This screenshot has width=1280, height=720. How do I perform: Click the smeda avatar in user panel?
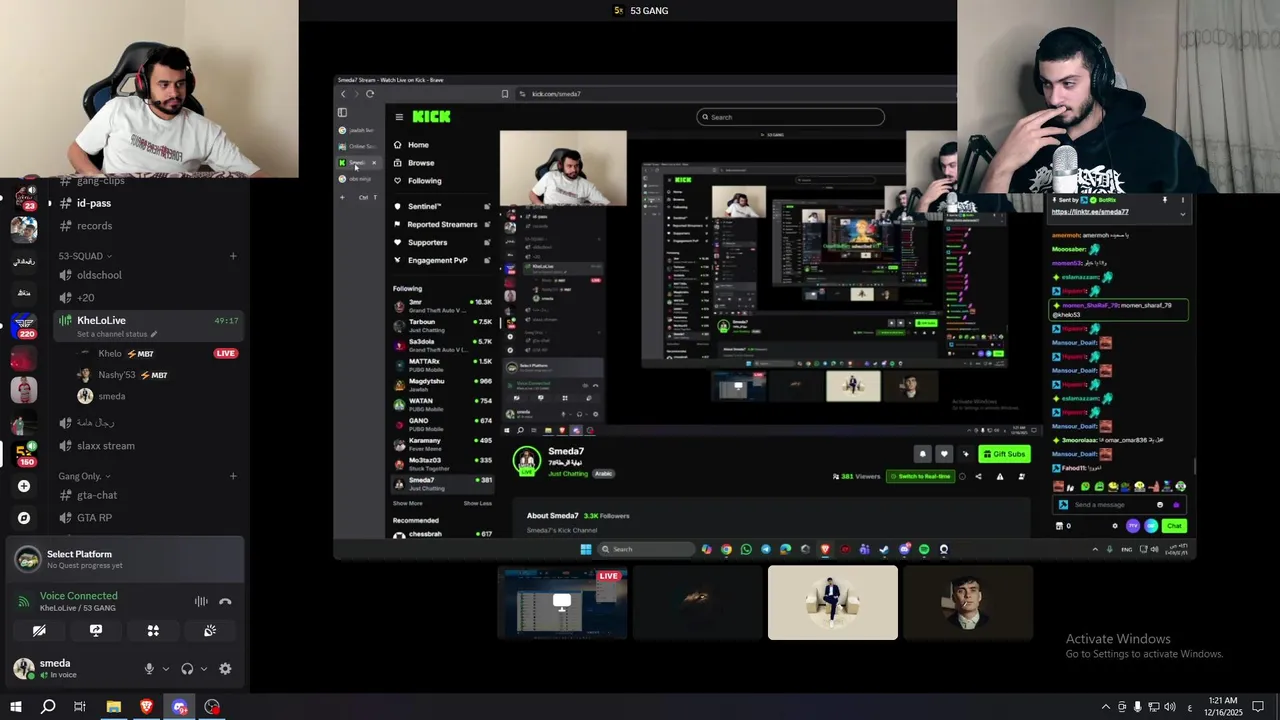coord(24,668)
